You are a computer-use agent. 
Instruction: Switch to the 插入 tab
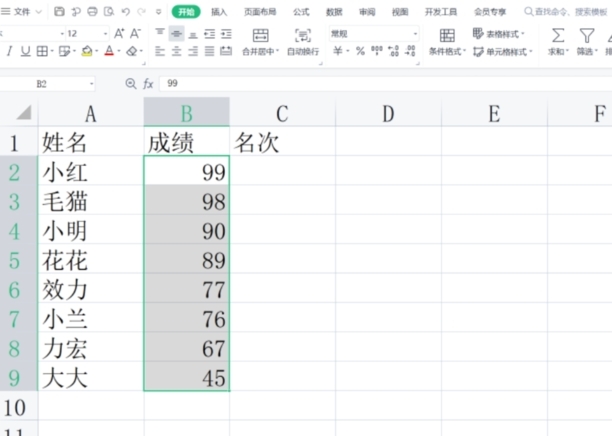tap(219, 12)
